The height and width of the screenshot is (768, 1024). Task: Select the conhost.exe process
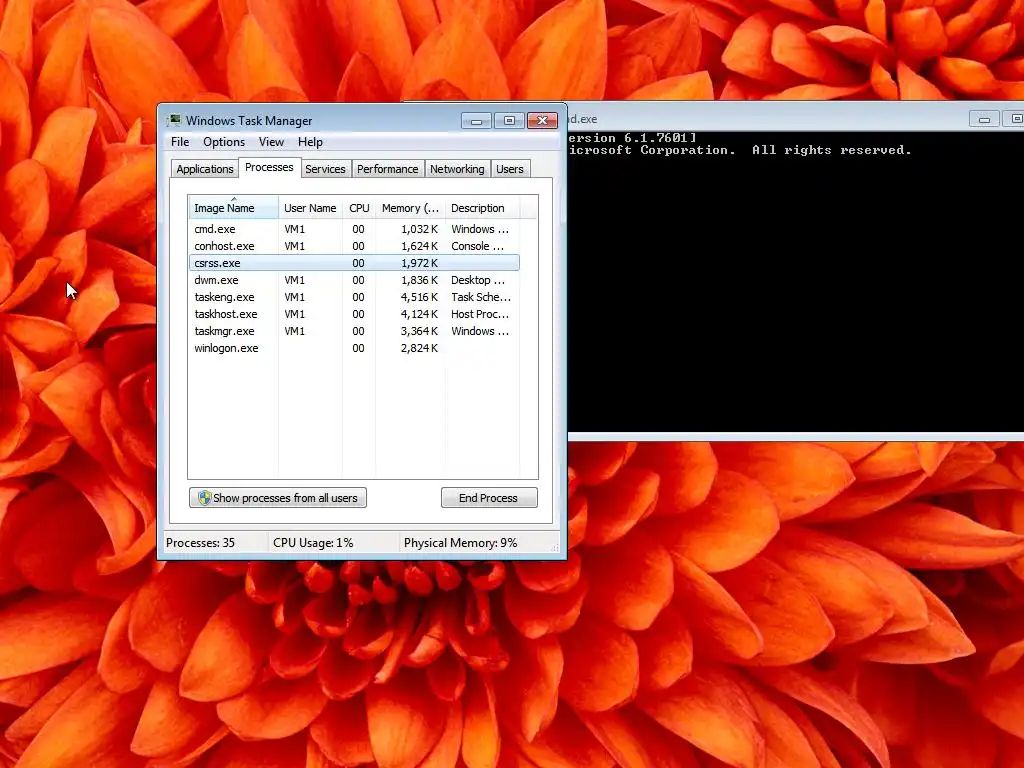(354, 246)
